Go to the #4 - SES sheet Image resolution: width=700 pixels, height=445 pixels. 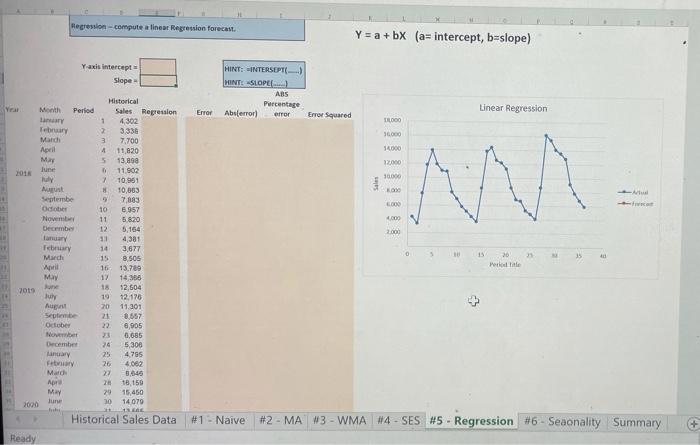point(398,420)
